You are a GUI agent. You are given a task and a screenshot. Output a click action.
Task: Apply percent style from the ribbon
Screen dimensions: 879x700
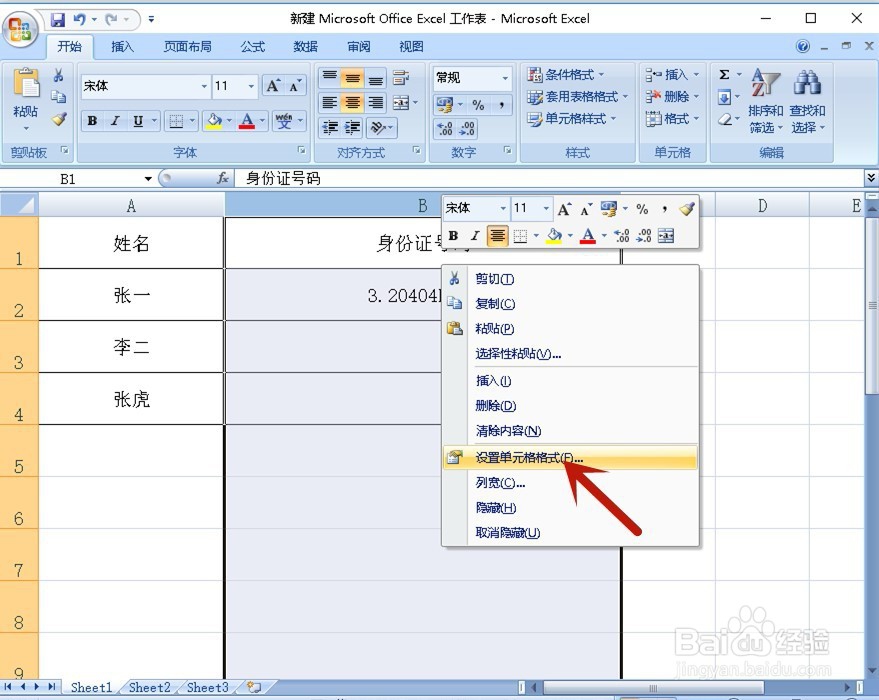[x=478, y=105]
